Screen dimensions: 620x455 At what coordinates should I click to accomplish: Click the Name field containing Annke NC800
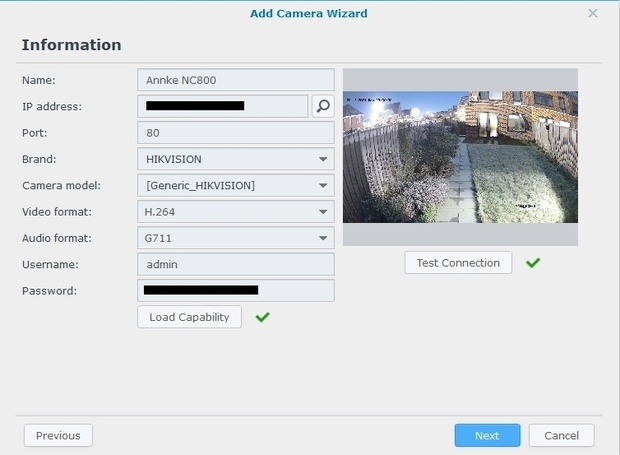[235, 80]
